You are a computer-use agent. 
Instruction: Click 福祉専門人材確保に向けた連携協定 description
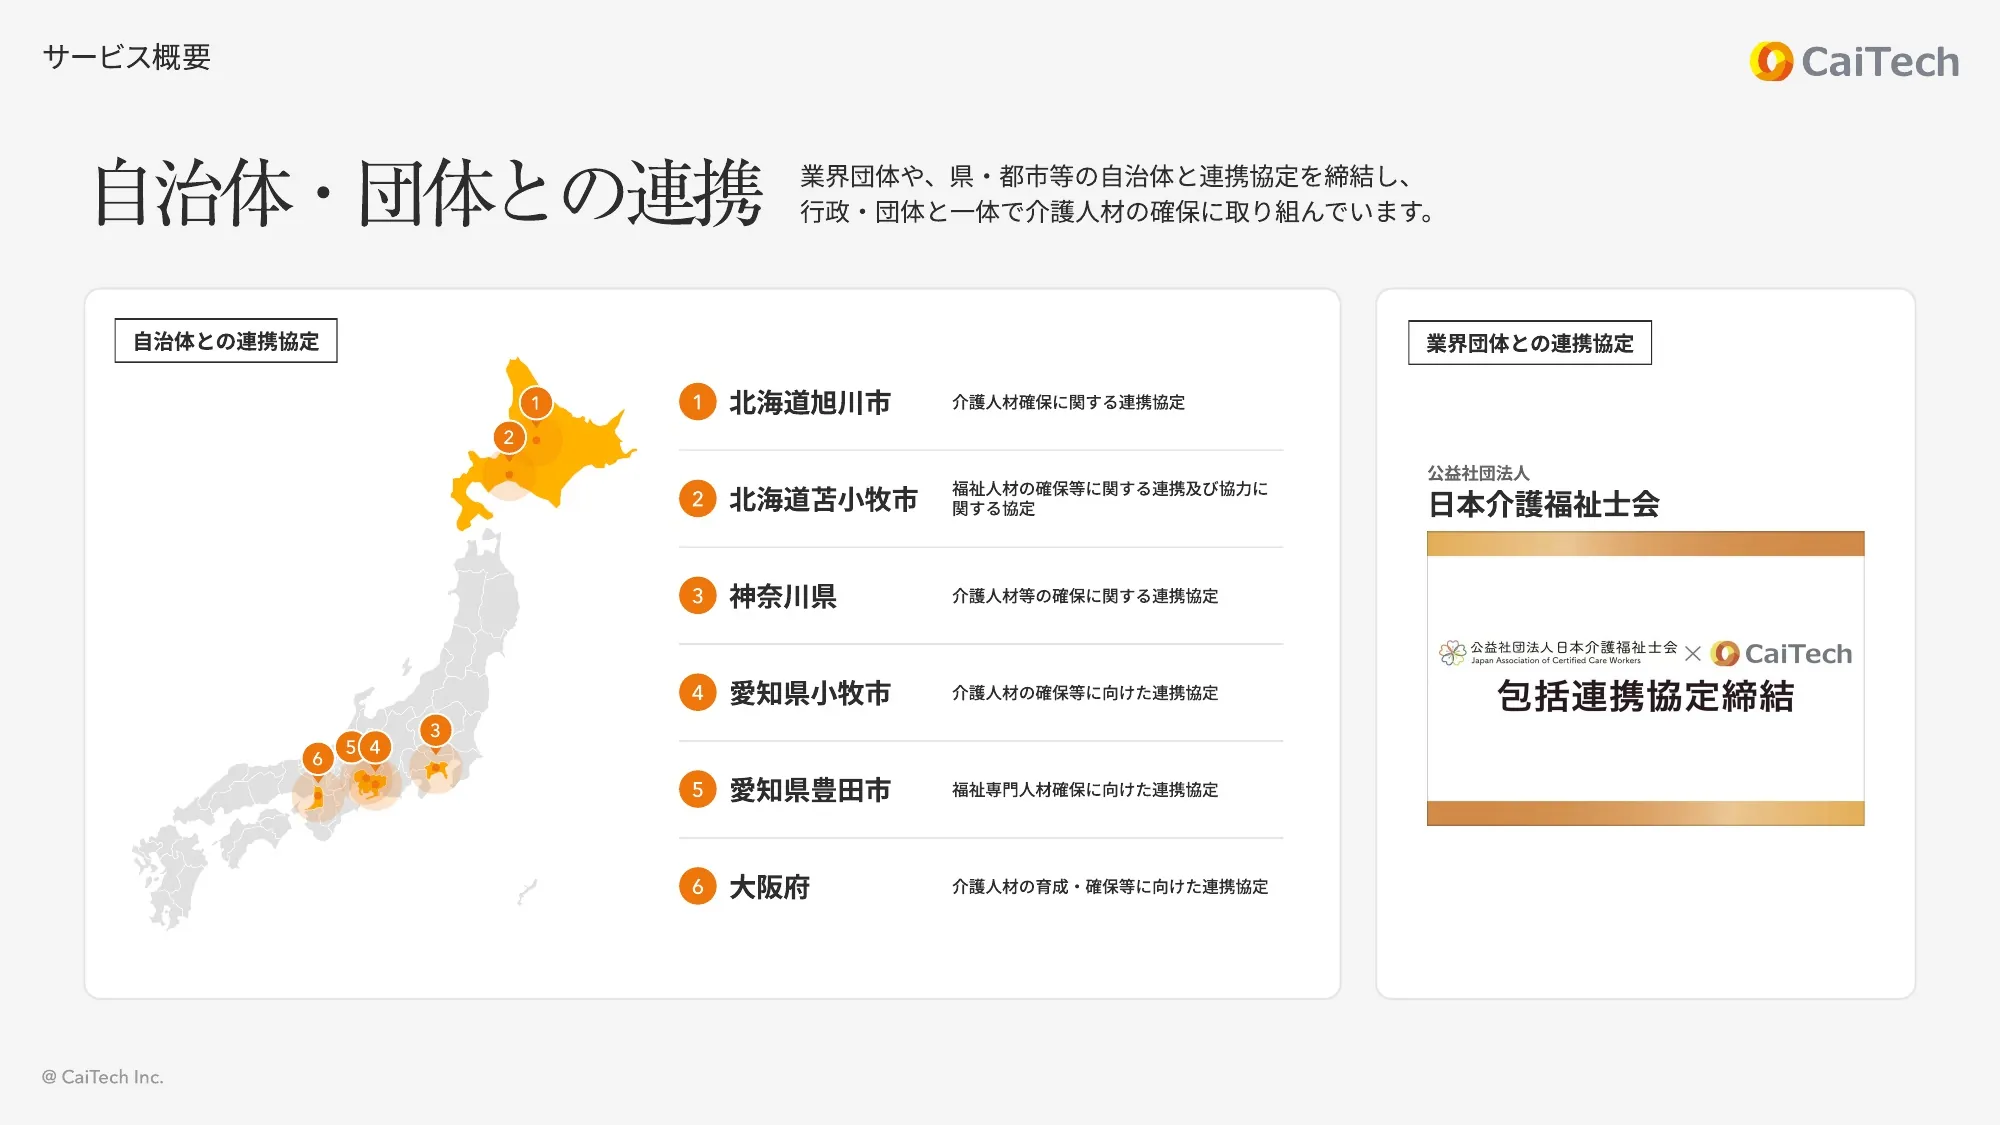pos(1085,790)
